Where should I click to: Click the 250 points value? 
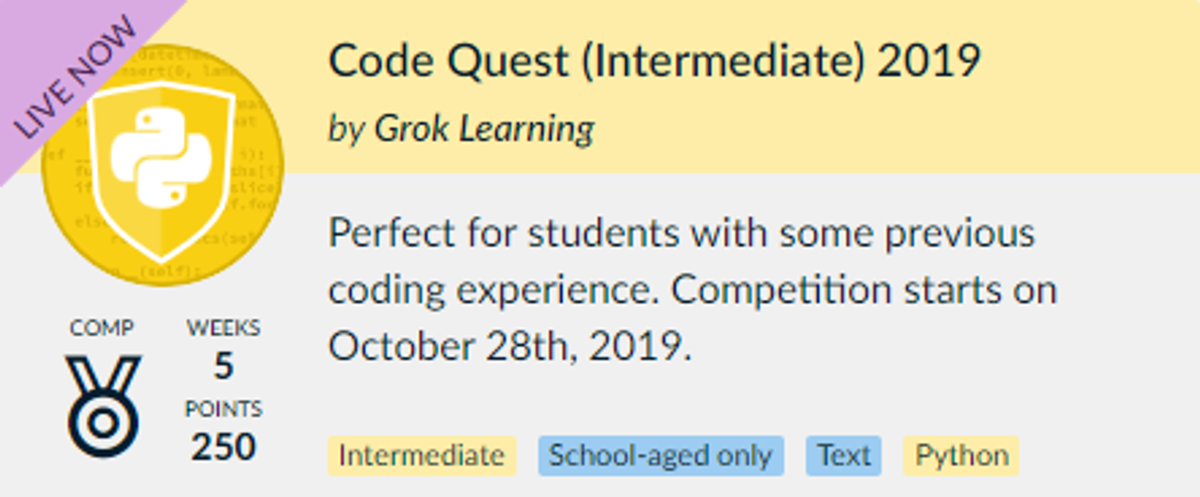[223, 447]
